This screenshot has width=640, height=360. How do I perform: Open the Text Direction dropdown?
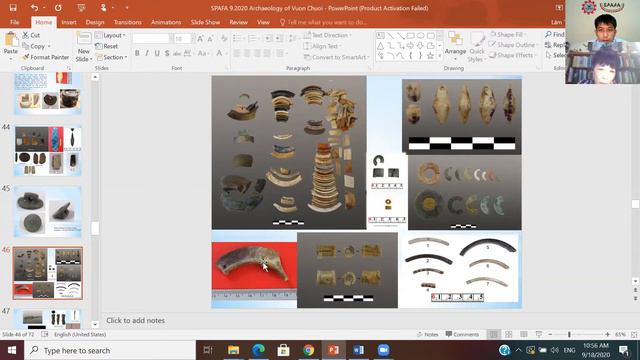point(327,35)
